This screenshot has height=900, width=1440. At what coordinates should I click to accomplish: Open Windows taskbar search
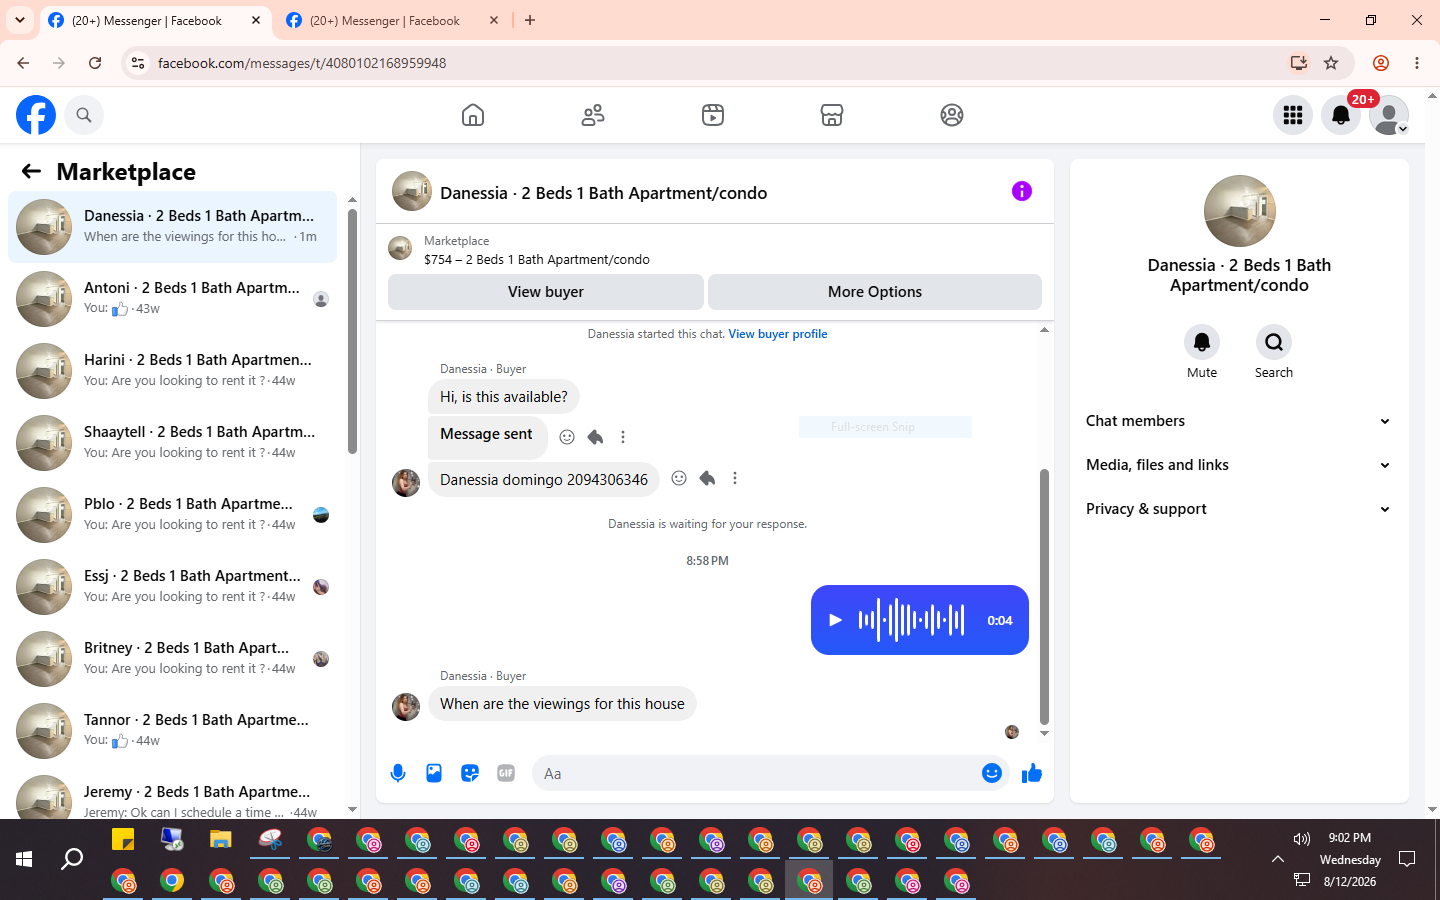[x=72, y=859]
